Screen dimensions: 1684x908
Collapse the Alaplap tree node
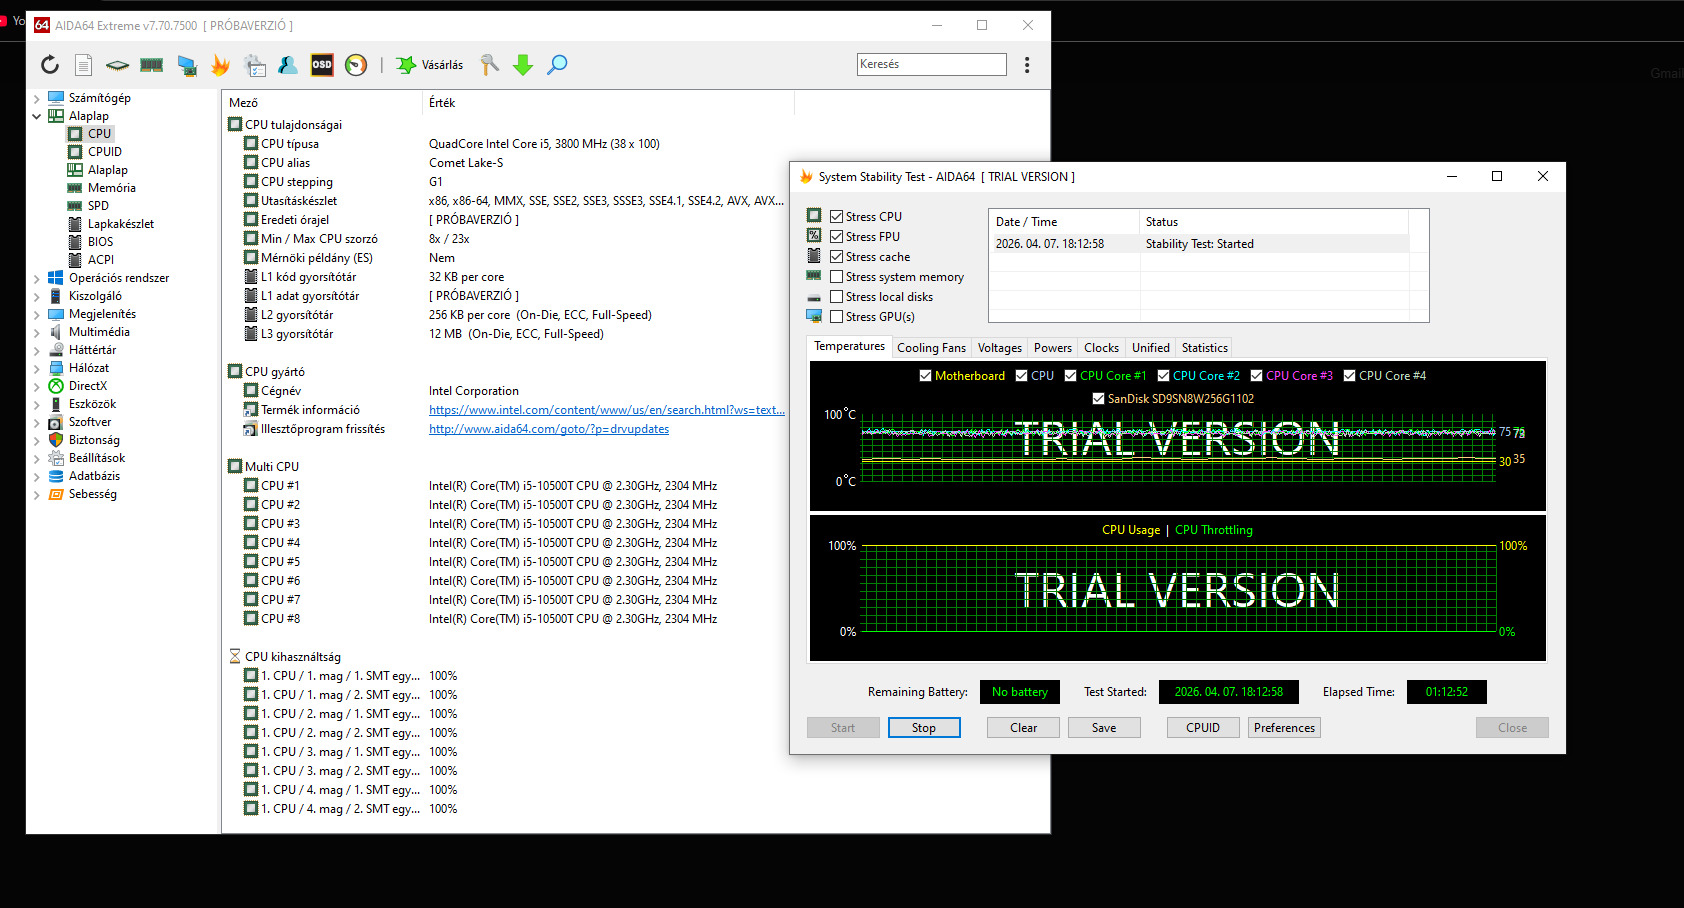[x=37, y=116]
